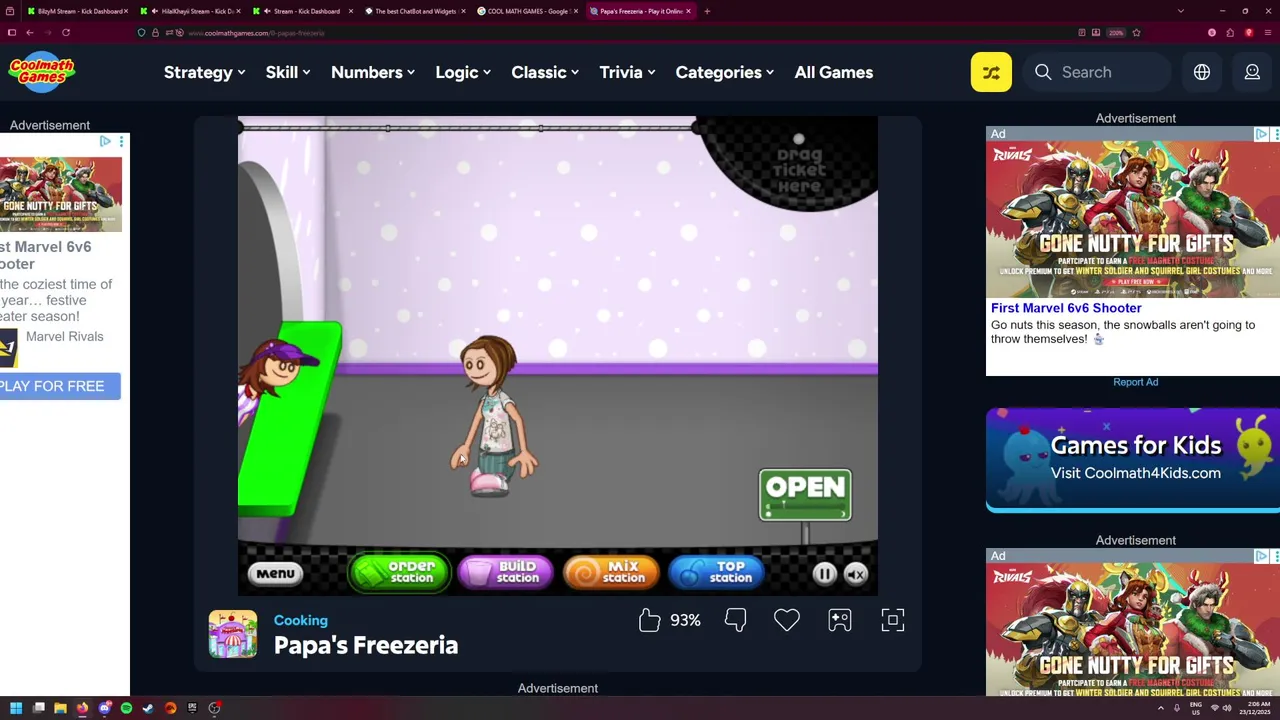The height and width of the screenshot is (720, 1280).
Task: Open AdChoices icon on left ad
Action: (105, 142)
